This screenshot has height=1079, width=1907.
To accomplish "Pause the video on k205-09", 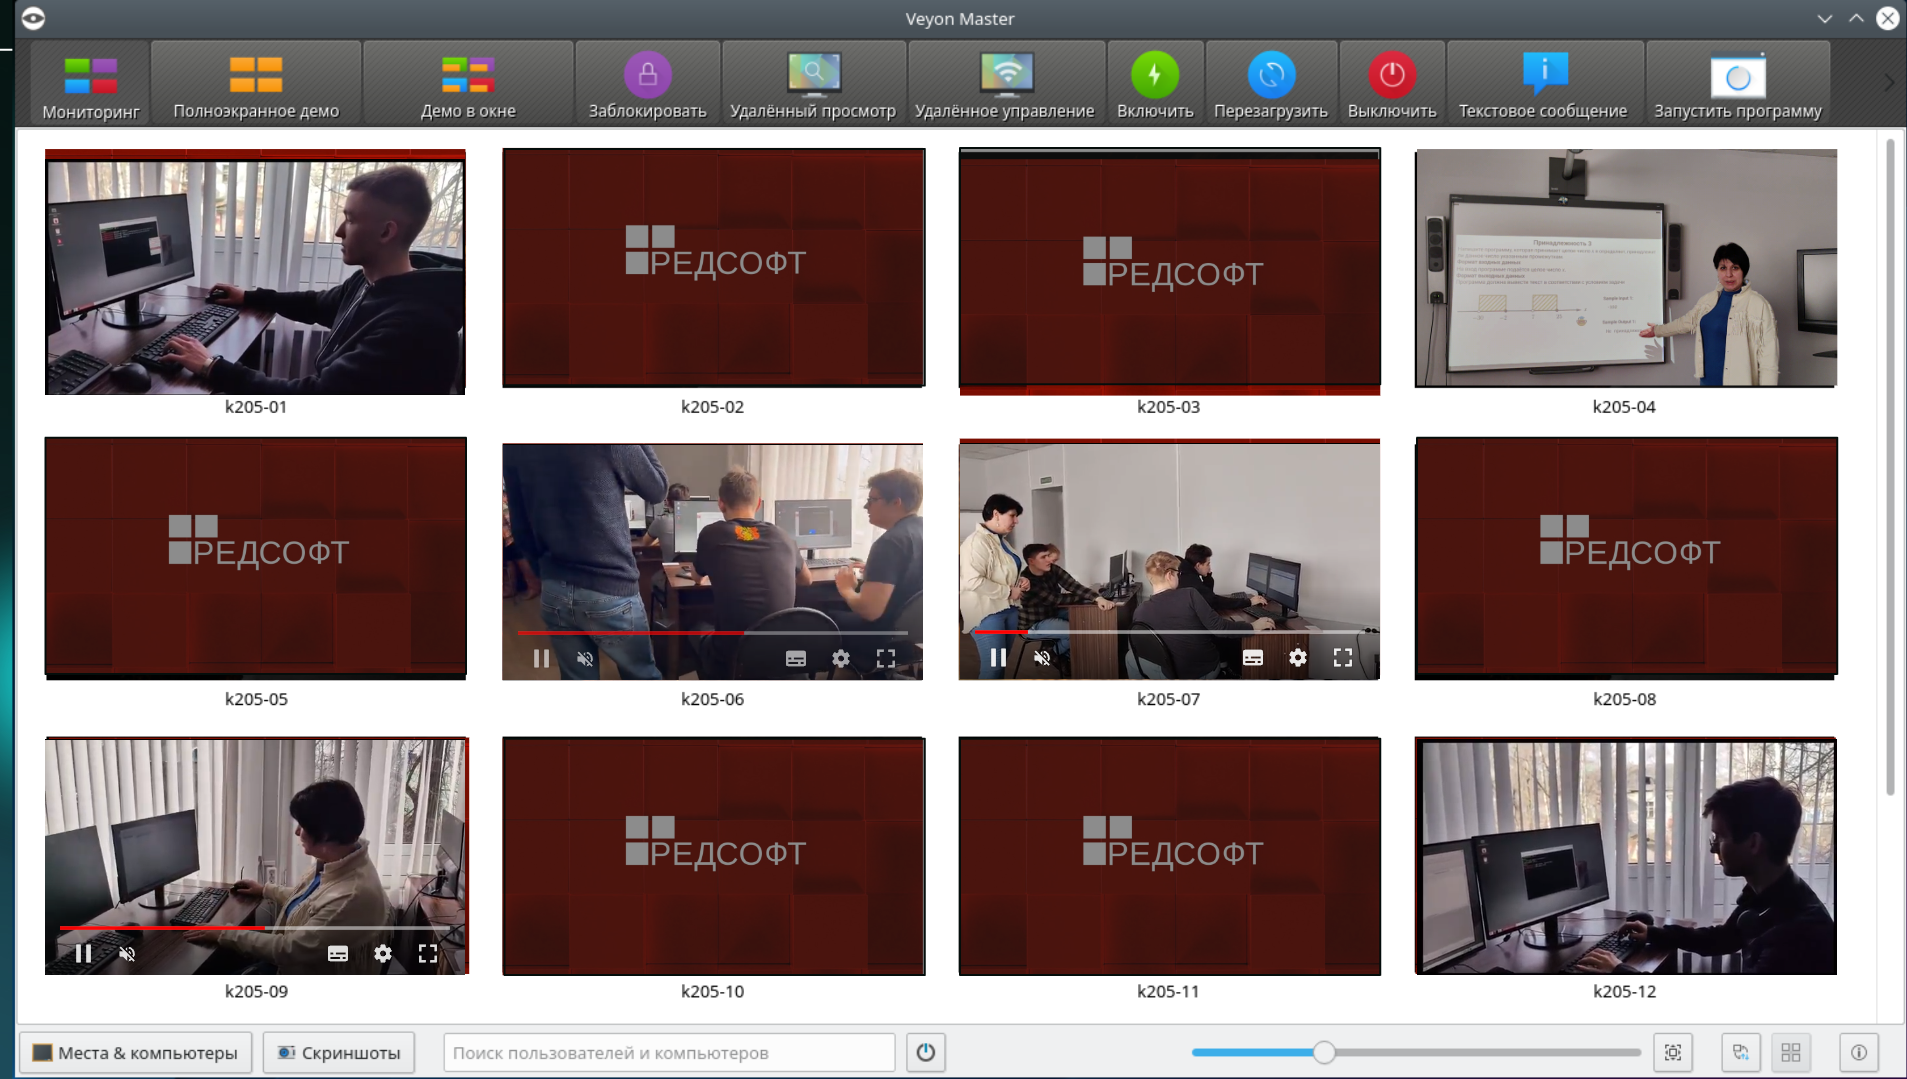I will coord(84,953).
